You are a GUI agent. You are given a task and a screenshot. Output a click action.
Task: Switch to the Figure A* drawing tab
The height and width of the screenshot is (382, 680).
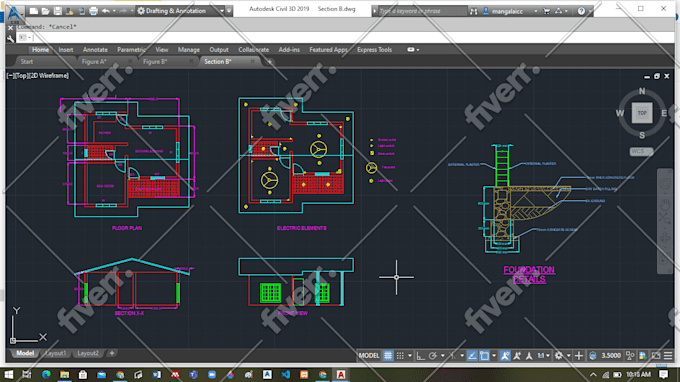click(94, 62)
